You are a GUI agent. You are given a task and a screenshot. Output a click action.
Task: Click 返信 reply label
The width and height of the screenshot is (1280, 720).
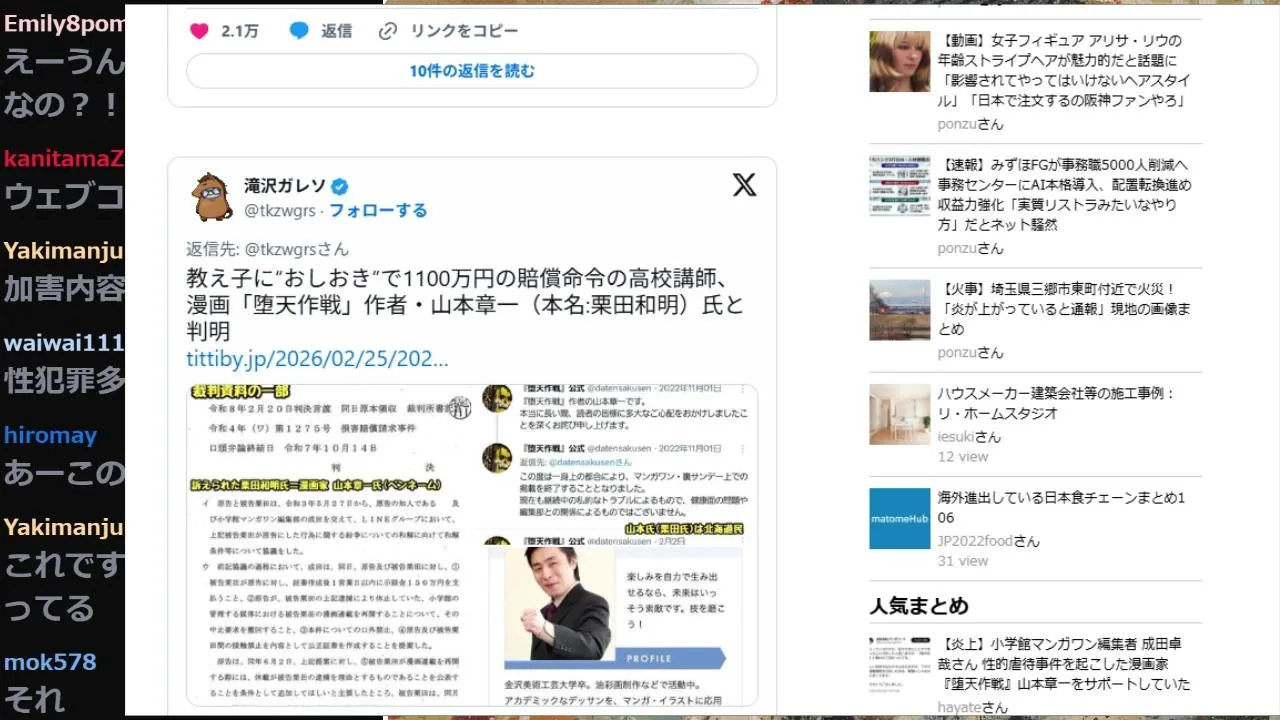pyautogui.click(x=336, y=31)
